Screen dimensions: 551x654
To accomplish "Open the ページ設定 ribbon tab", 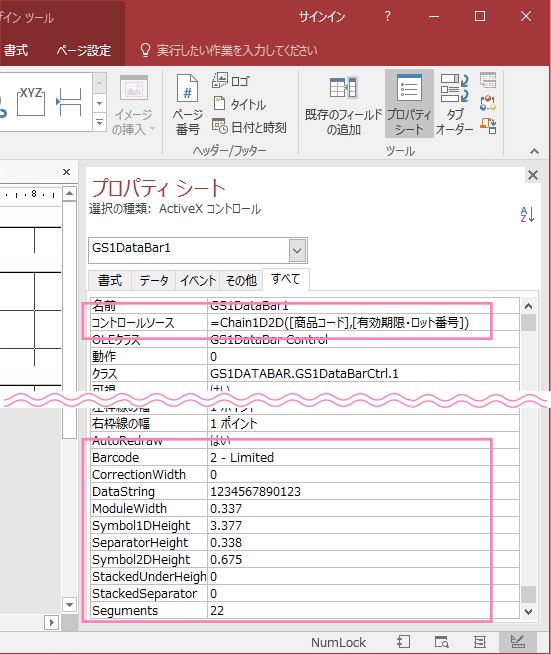I will click(x=83, y=50).
